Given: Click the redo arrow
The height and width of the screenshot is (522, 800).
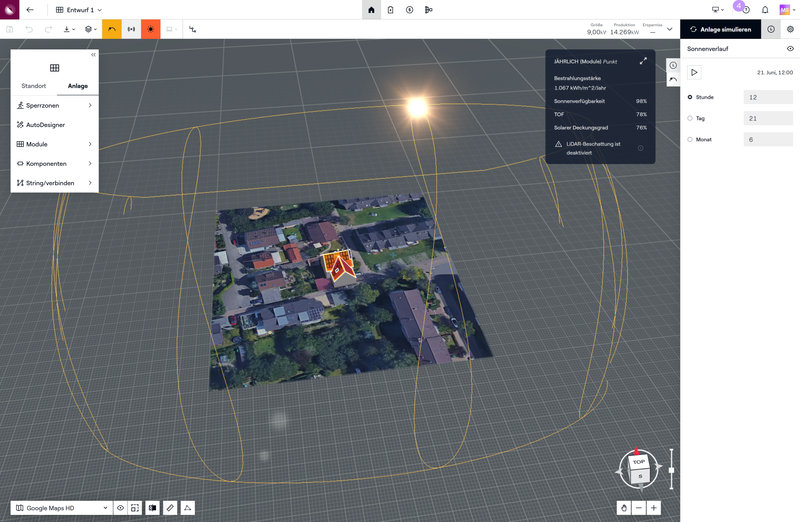Looking at the screenshot, I should (48, 29).
